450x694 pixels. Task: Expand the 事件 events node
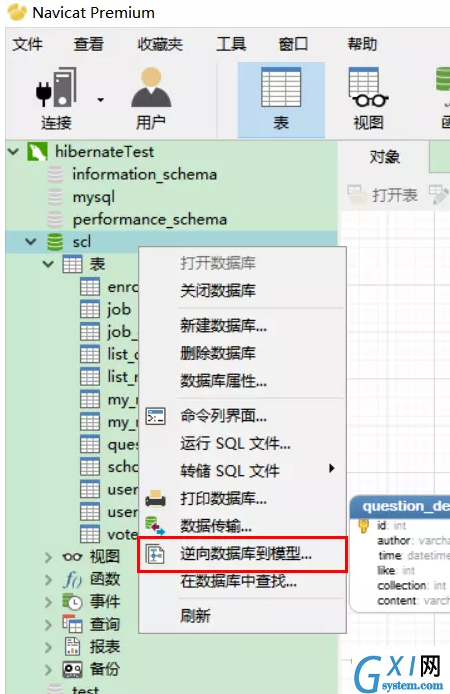[x=48, y=602]
